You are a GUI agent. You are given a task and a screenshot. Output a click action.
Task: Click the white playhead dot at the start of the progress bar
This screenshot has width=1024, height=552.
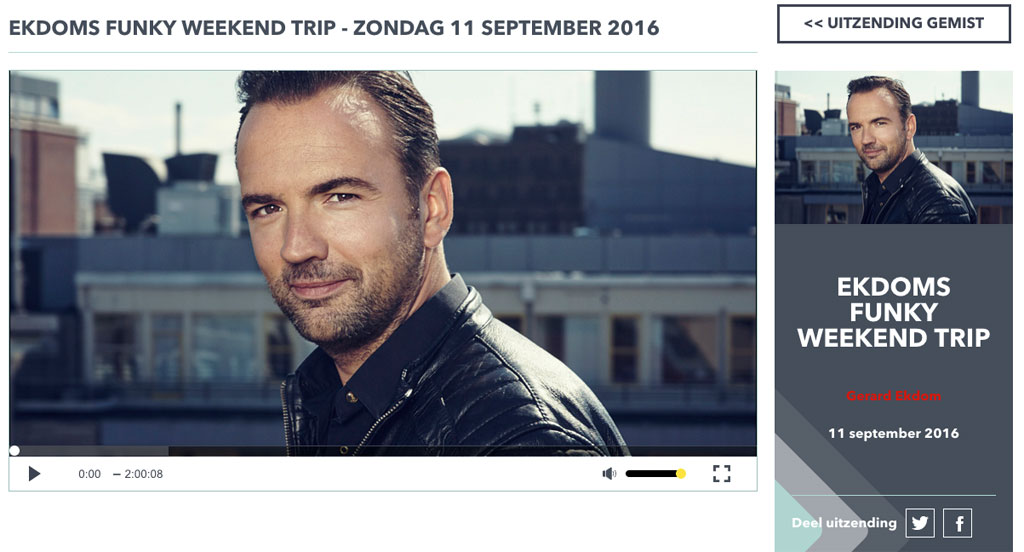point(14,451)
